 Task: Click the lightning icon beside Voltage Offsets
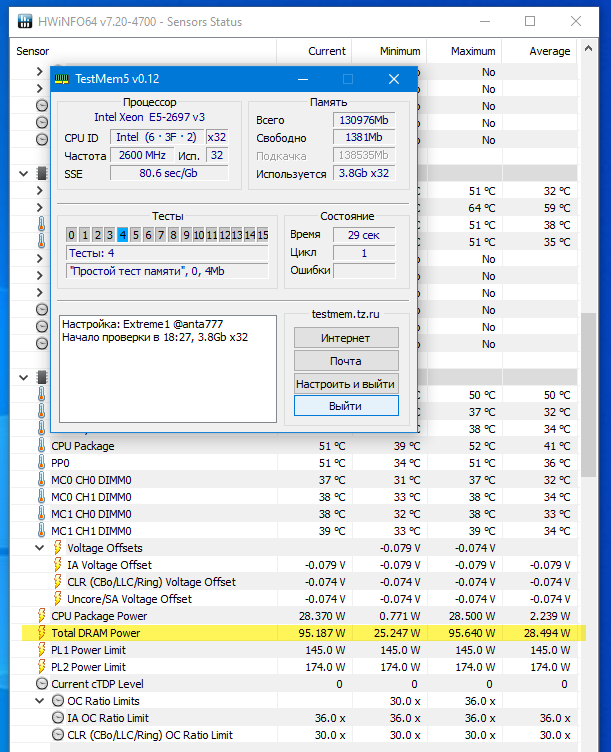pyautogui.click(x=58, y=548)
